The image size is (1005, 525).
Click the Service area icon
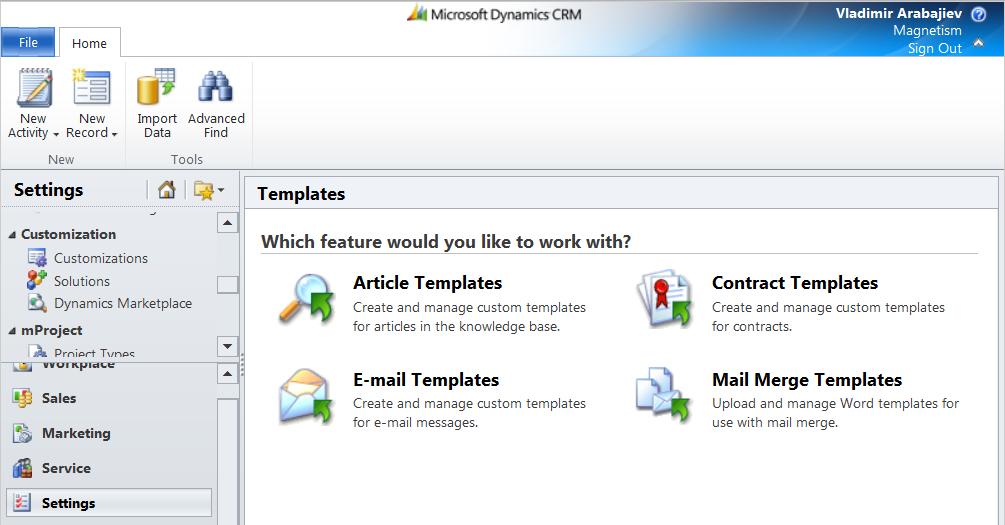tap(22, 468)
